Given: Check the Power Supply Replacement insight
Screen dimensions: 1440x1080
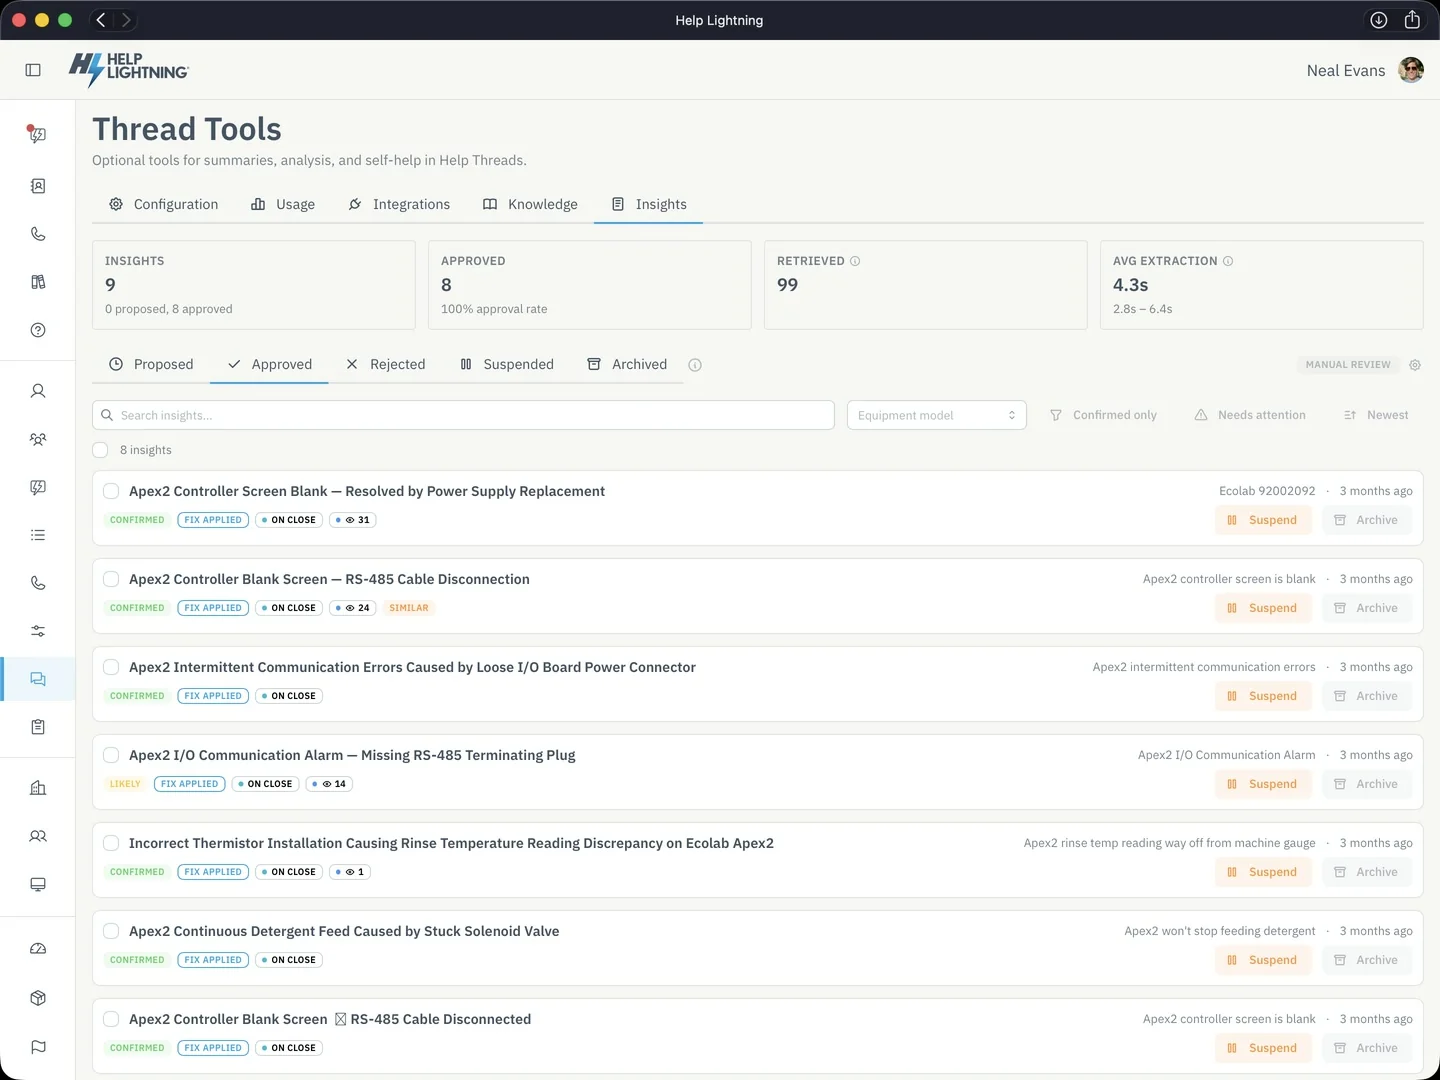Looking at the screenshot, I should click(x=111, y=491).
